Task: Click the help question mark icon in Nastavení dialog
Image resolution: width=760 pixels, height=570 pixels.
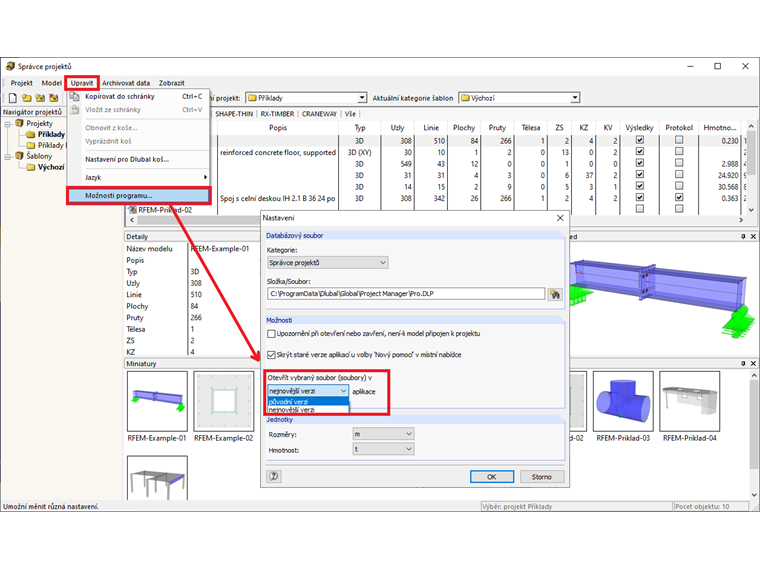Action: pos(274,476)
